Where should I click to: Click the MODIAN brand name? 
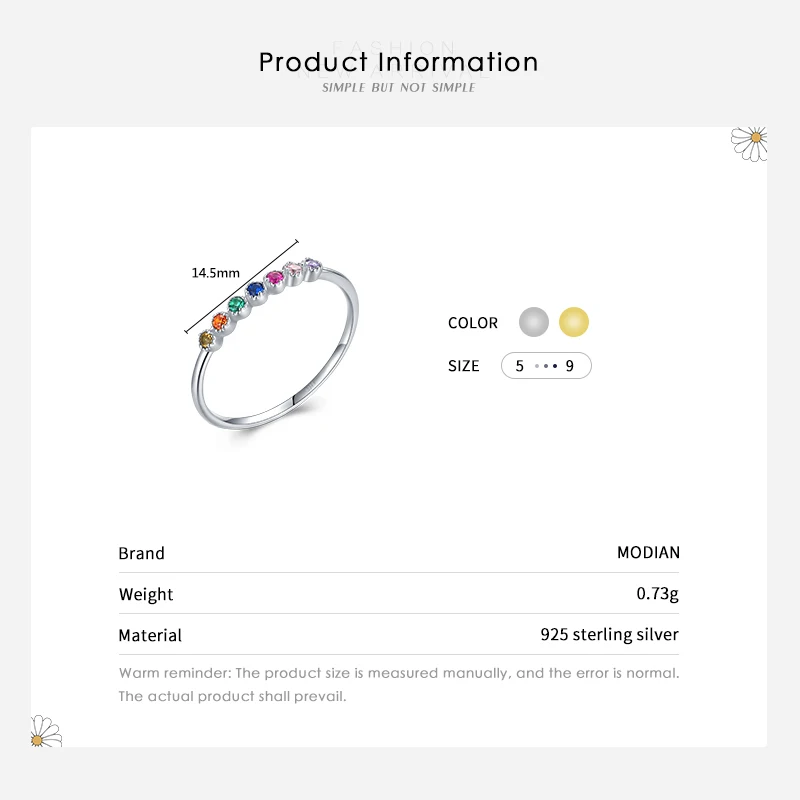click(648, 553)
